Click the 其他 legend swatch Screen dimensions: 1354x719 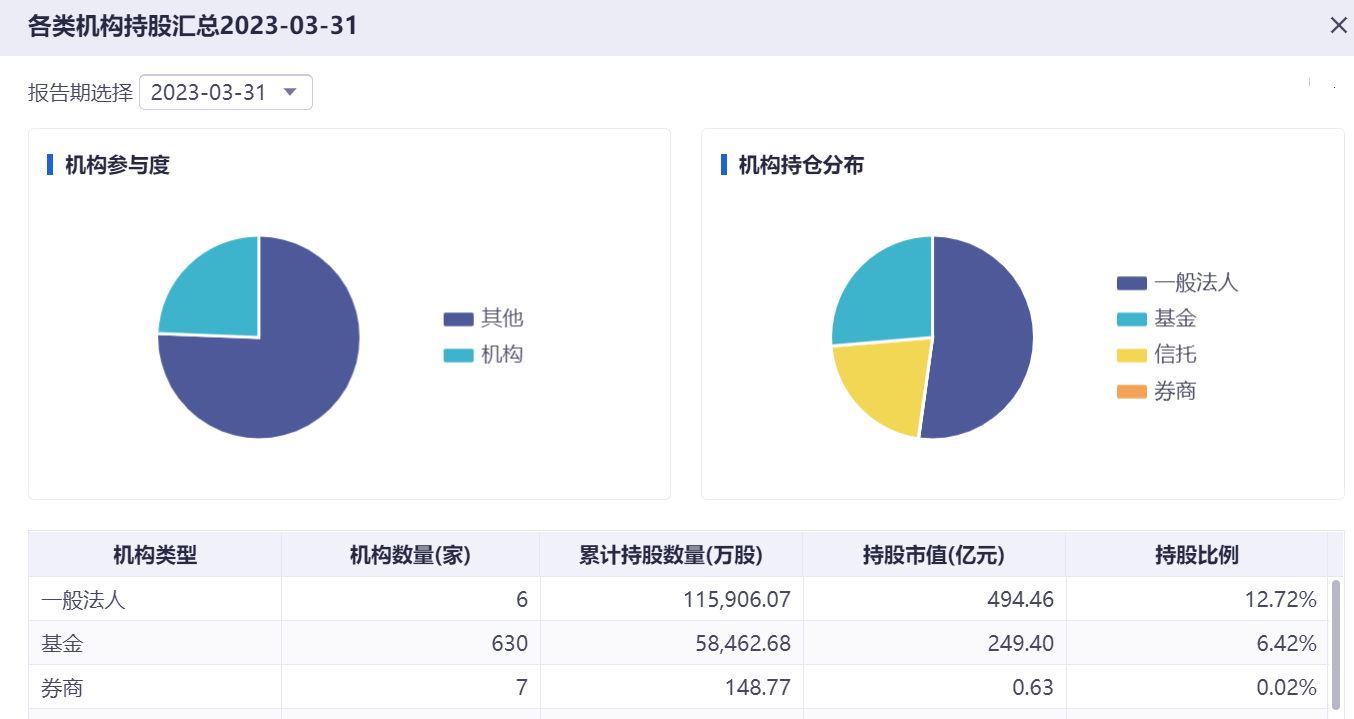click(458, 319)
